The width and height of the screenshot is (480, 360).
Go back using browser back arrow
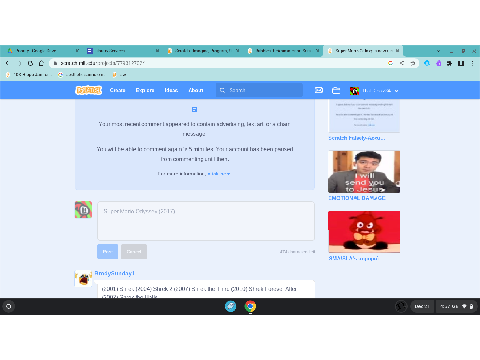8,63
